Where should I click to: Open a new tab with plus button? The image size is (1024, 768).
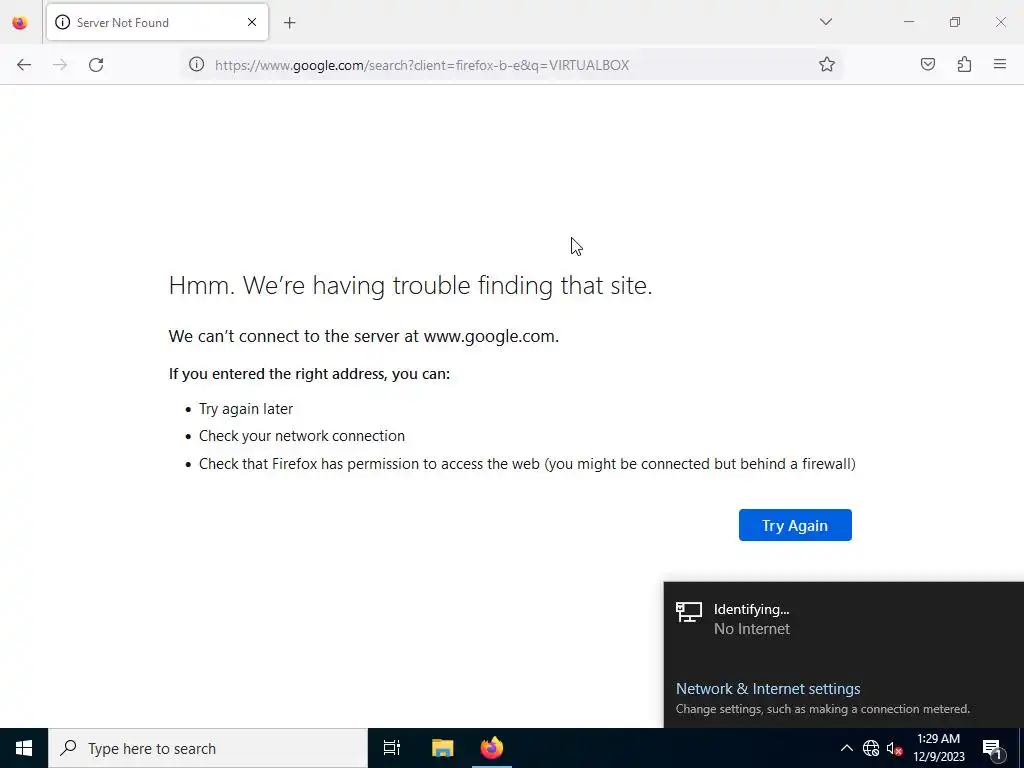tap(290, 23)
